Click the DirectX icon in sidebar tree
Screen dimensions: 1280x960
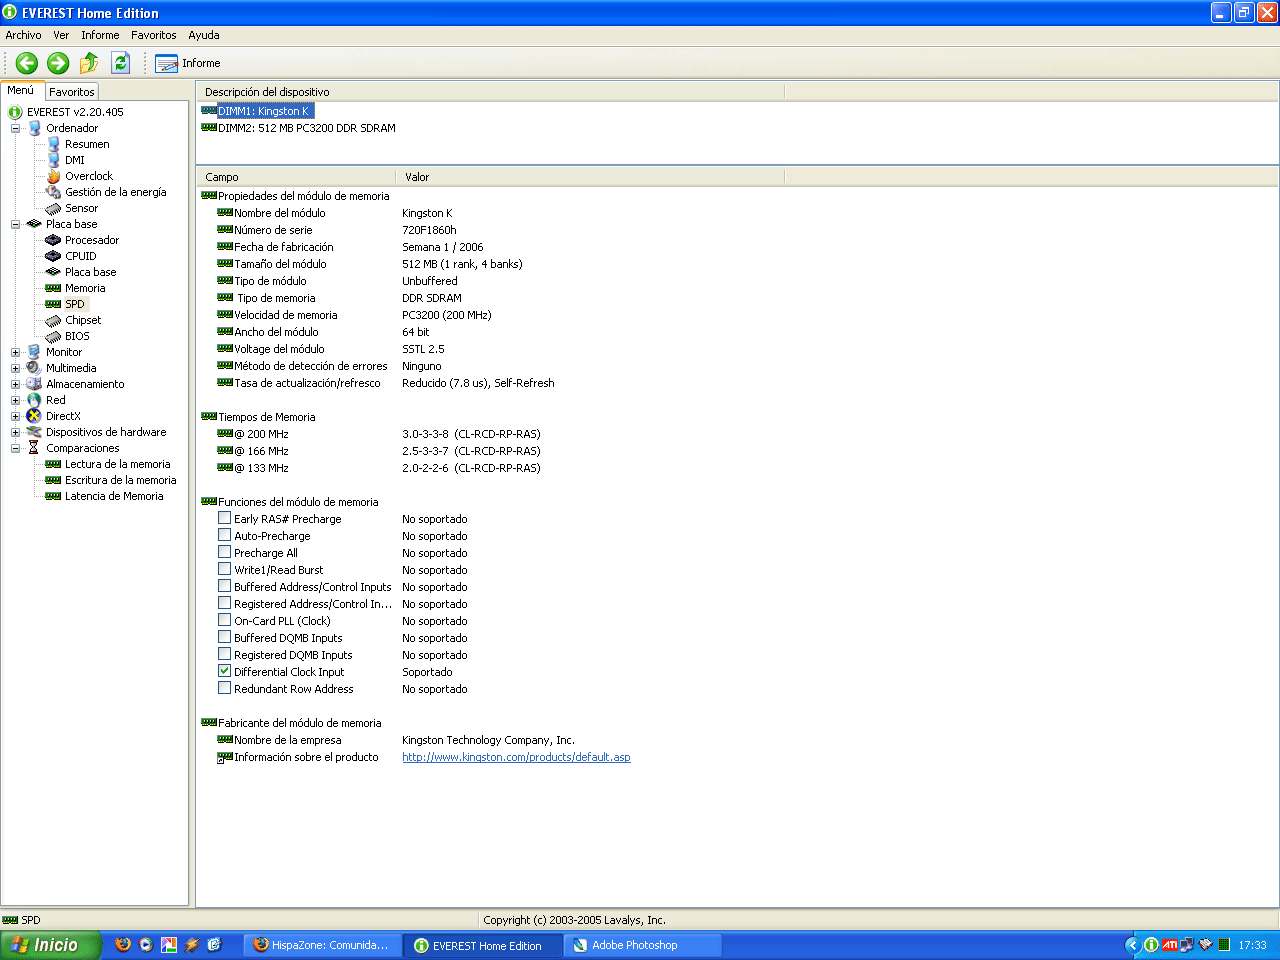pos(34,416)
